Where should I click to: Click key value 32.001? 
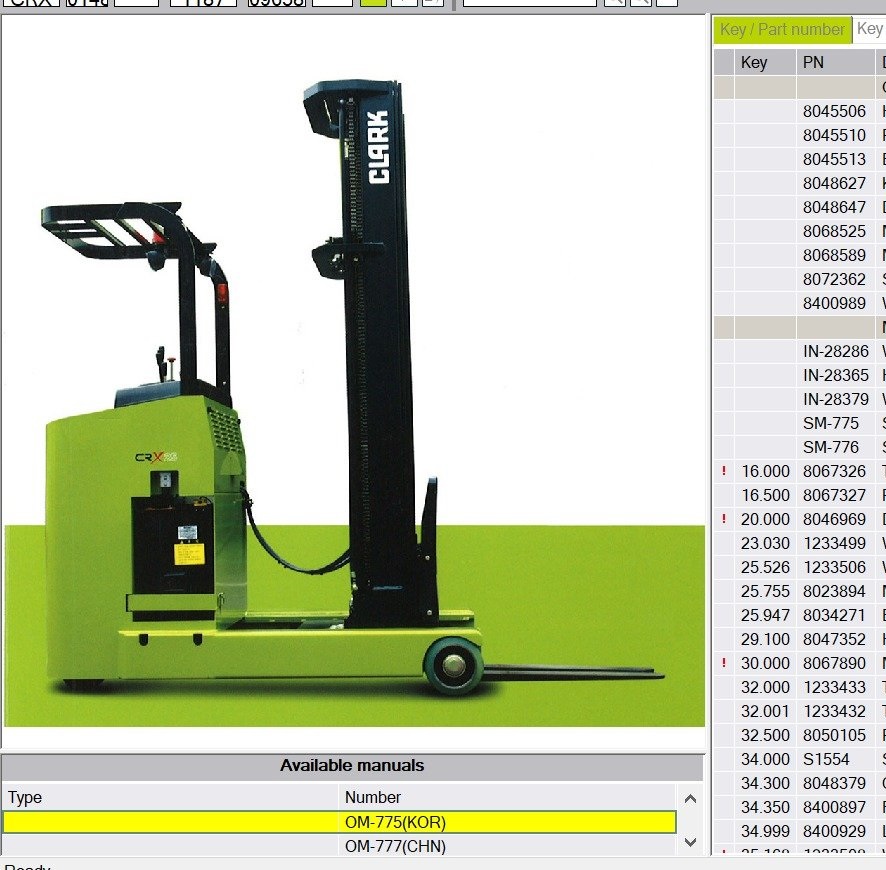(x=765, y=711)
